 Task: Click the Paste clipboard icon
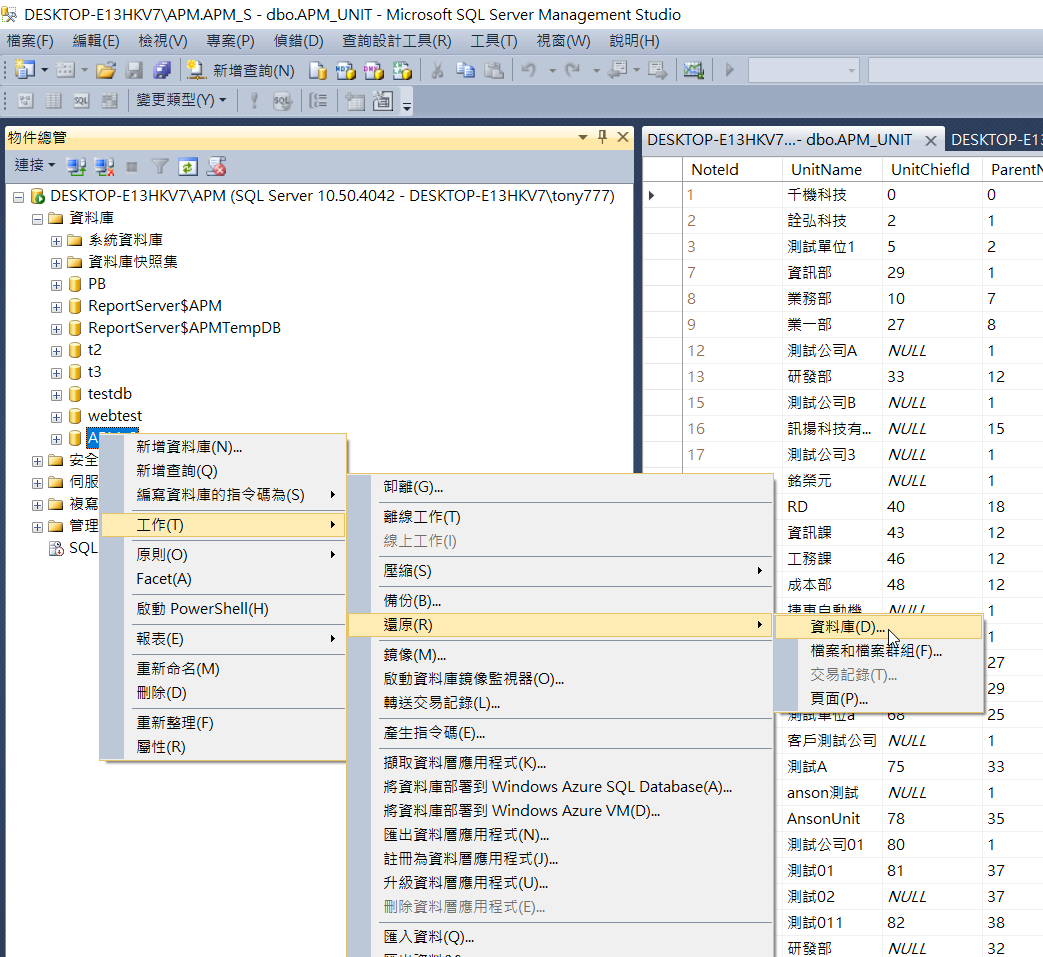click(494, 70)
